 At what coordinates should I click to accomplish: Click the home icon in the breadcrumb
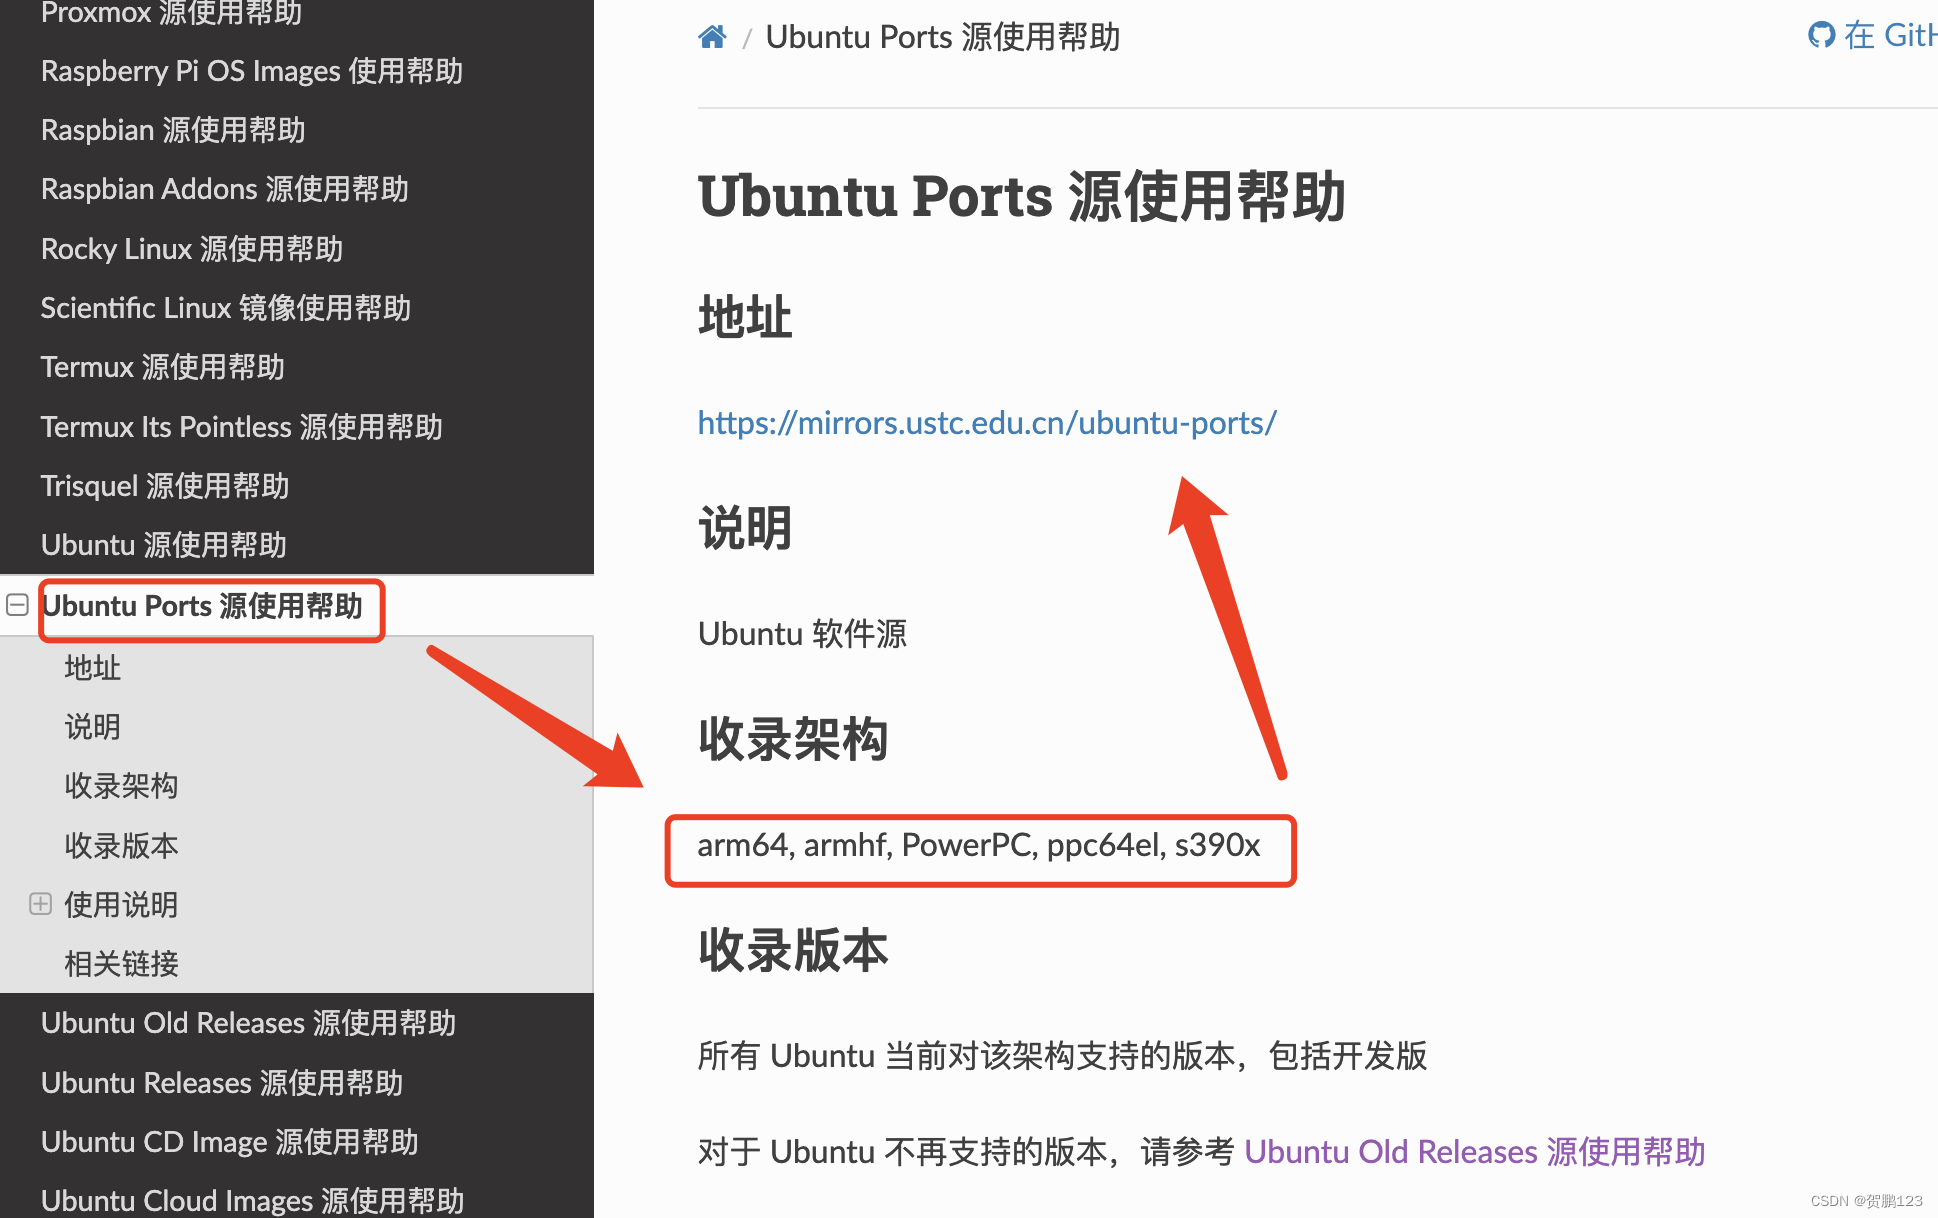coord(711,36)
